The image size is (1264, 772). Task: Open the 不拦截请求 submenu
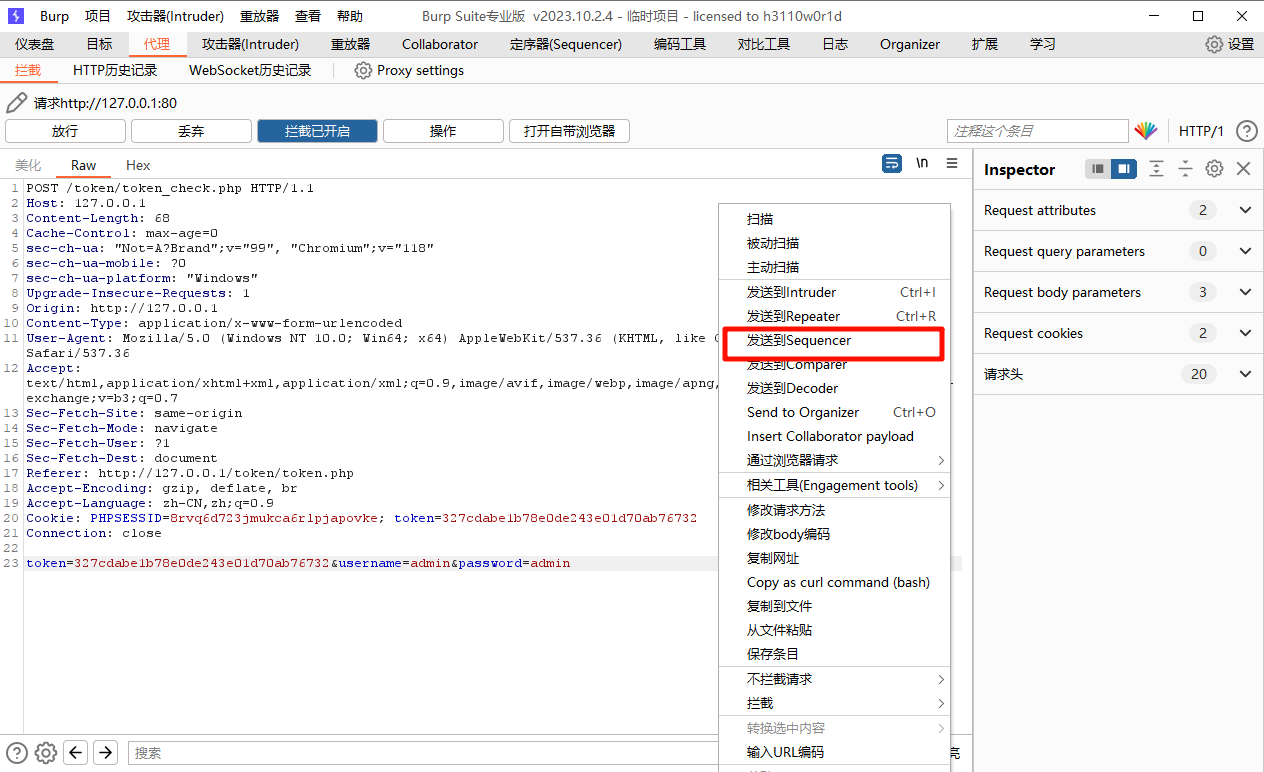835,679
